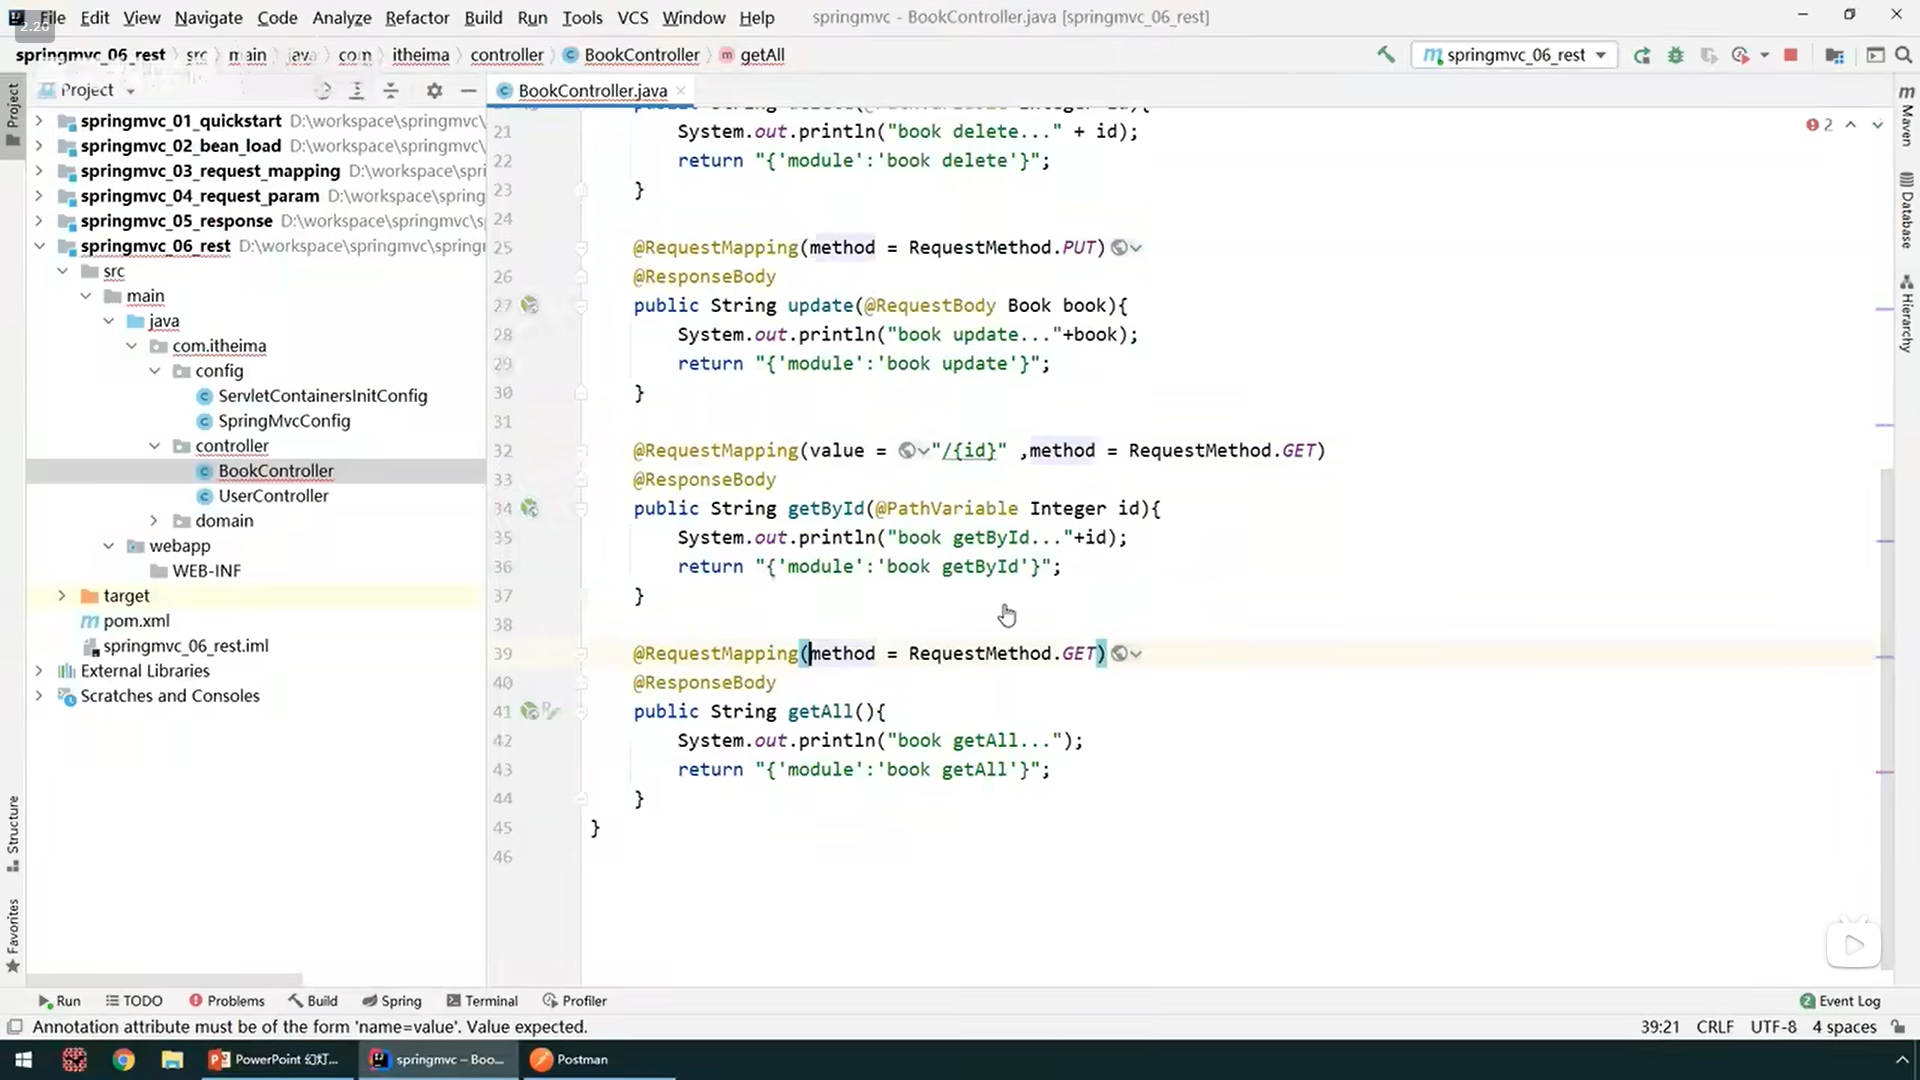Click the green Debug bug icon
The height and width of the screenshot is (1080, 1920).
click(1676, 55)
